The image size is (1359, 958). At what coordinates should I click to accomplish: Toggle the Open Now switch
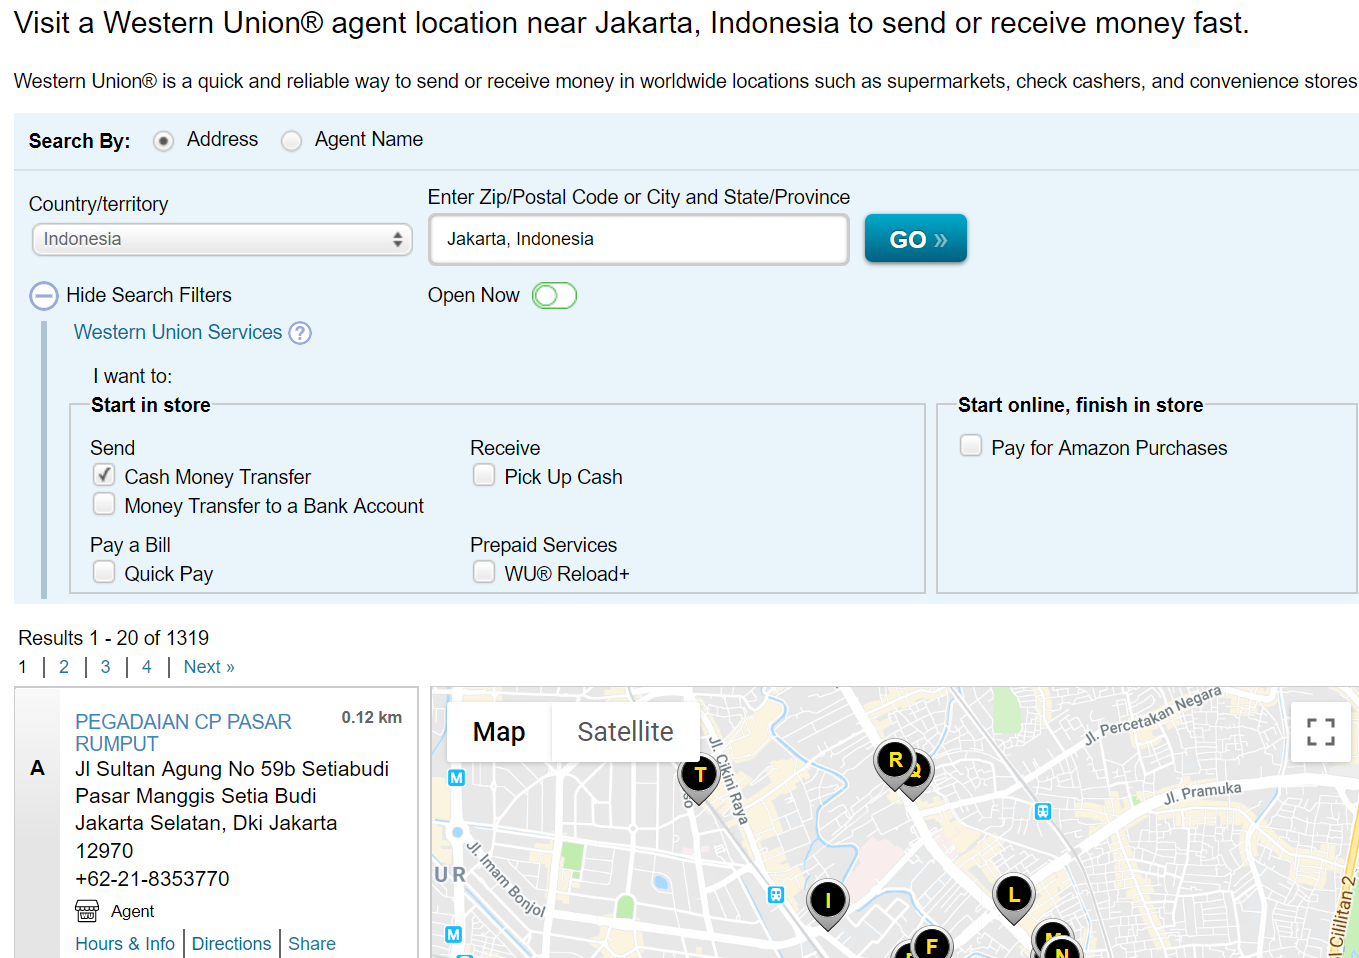[554, 296]
